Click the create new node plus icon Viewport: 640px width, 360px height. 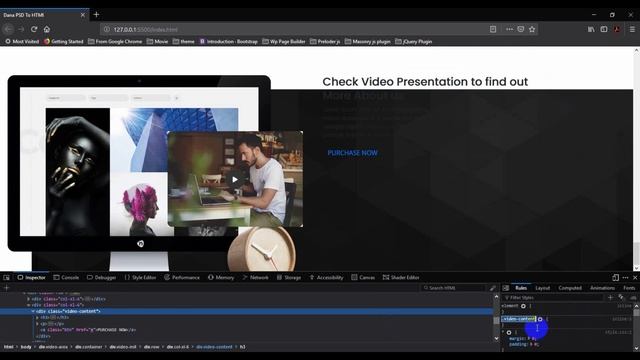(6, 288)
